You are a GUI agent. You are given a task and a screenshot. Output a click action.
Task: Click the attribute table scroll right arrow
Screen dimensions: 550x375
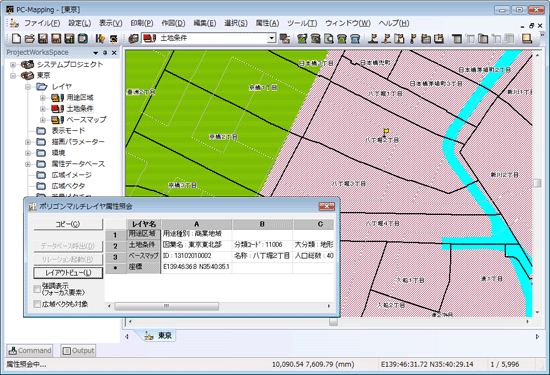click(329, 306)
